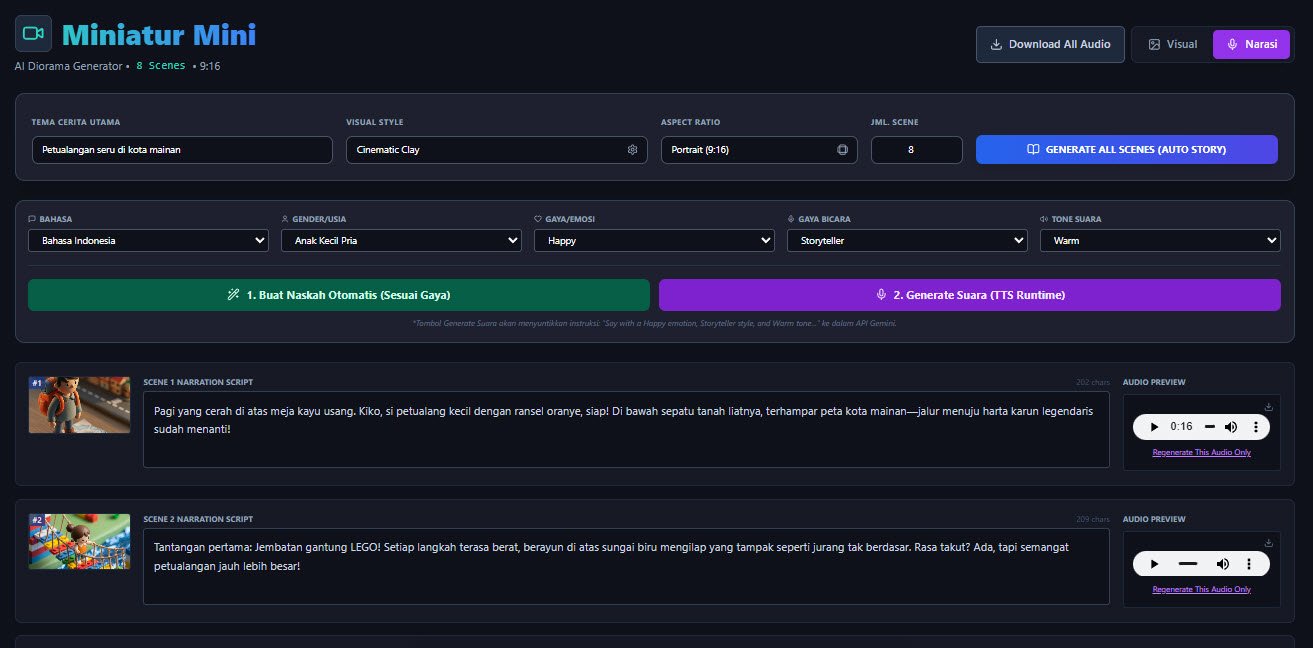1313x648 pixels.
Task: Play the Scene 2 audio preview
Action: click(1154, 564)
